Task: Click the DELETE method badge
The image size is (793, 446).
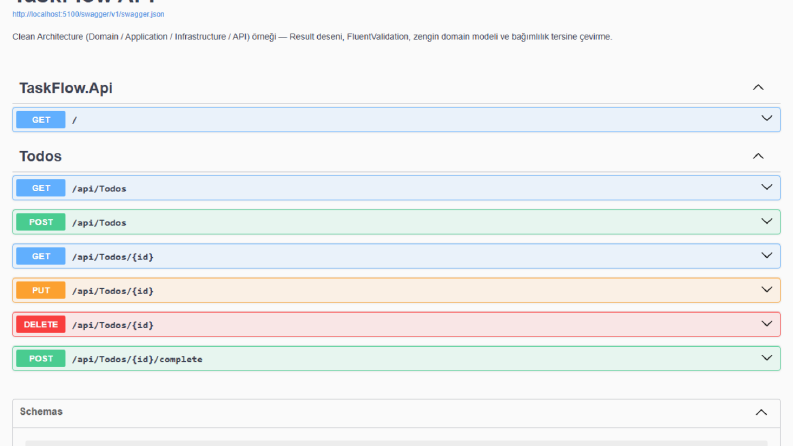Action: [40, 325]
